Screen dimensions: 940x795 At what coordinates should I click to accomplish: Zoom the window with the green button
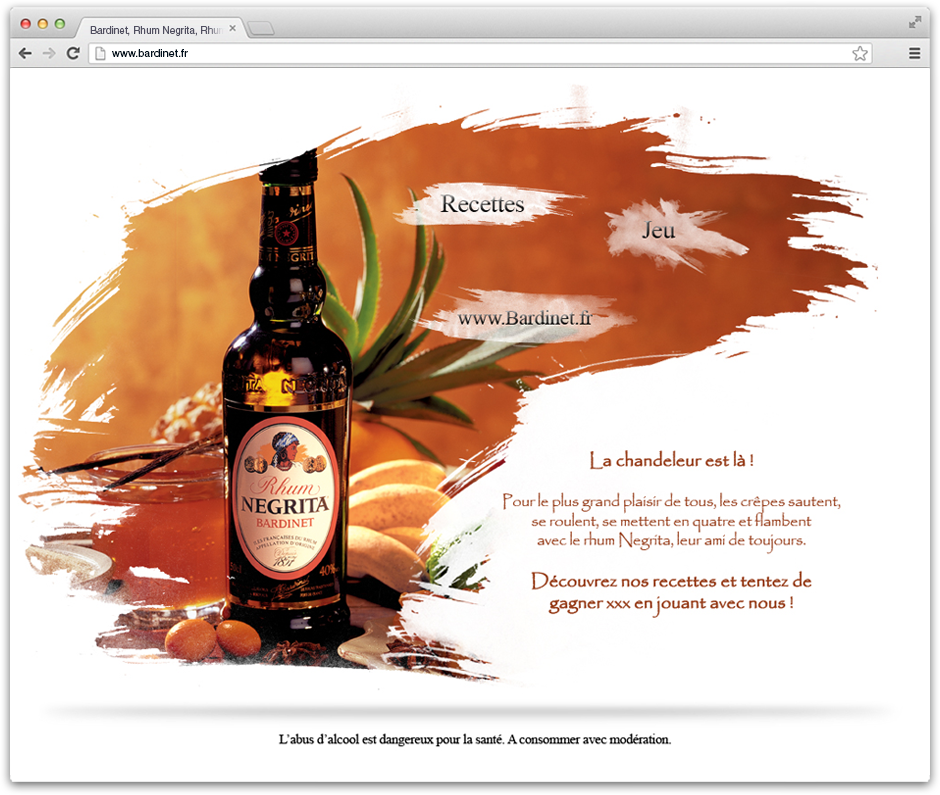[x=60, y=23]
